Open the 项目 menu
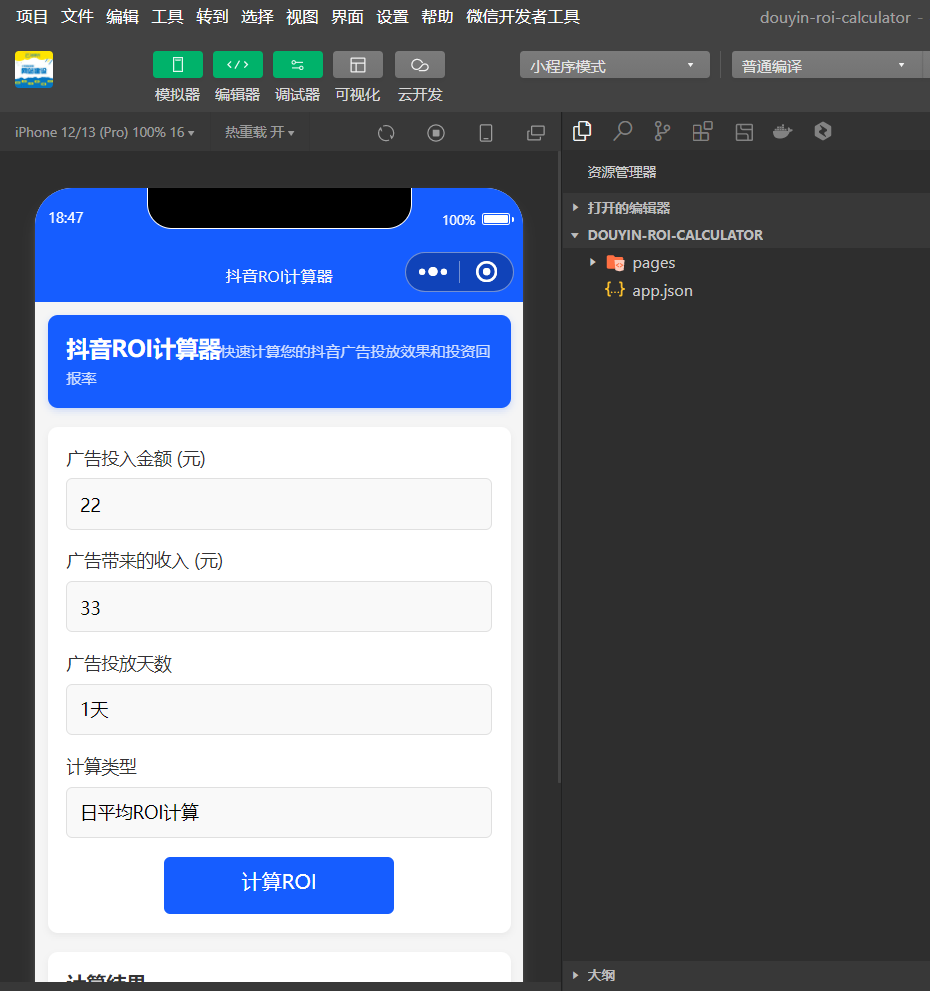Image resolution: width=930 pixels, height=991 pixels. 32,16
